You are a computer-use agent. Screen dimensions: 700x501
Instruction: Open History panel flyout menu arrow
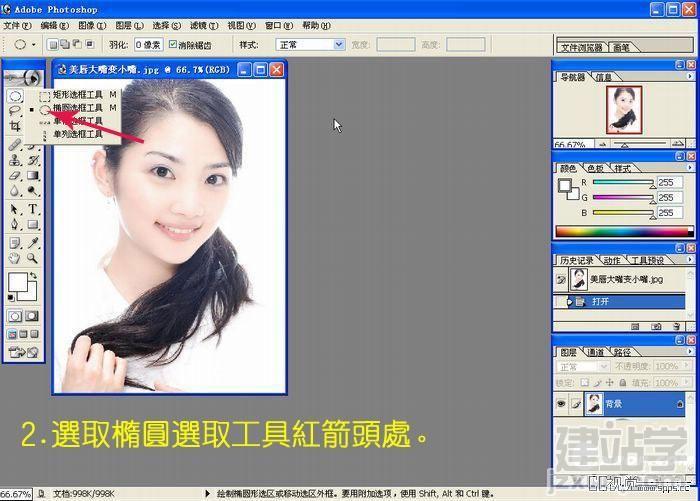pyautogui.click(x=690, y=259)
